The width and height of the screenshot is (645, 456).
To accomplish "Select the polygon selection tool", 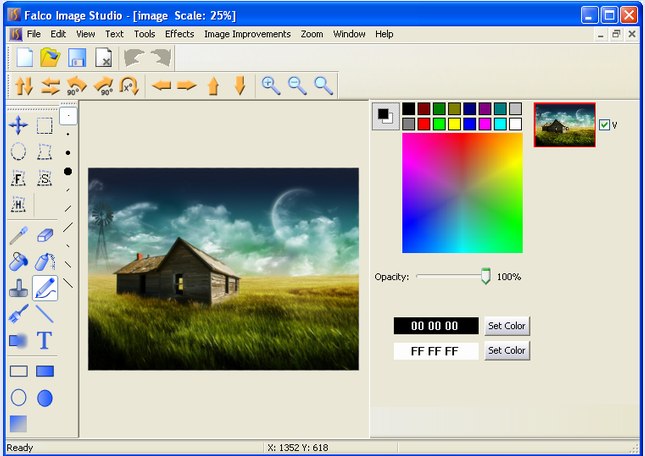I will (44, 151).
